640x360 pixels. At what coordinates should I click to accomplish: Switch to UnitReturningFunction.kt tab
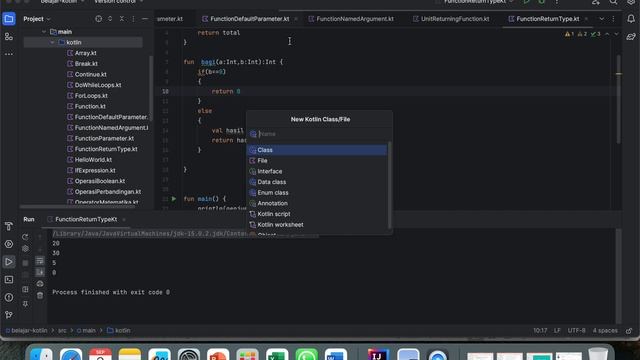[x=451, y=19]
